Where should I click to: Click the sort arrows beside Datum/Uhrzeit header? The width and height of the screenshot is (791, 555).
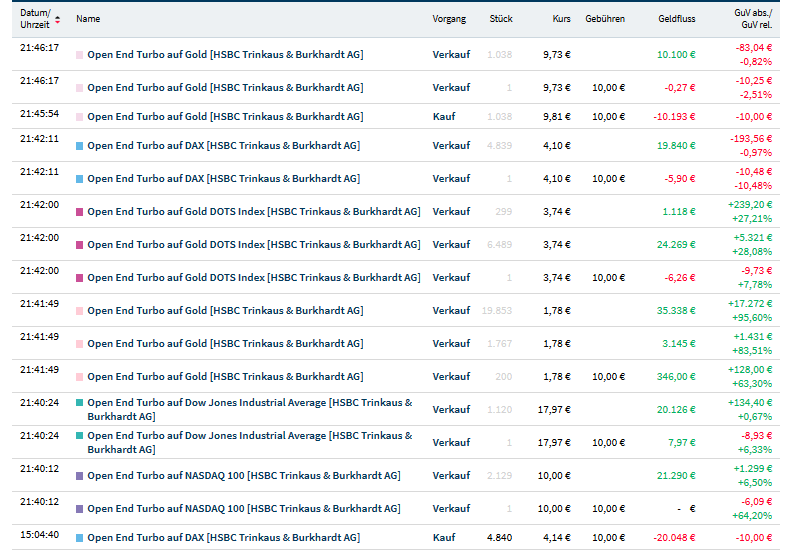tap(57, 19)
